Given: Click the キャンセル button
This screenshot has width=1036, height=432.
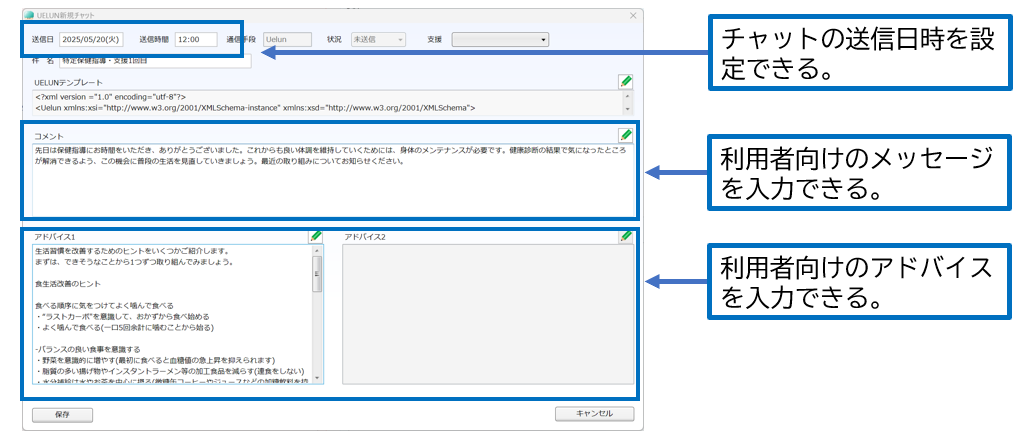Looking at the screenshot, I should click(x=594, y=413).
